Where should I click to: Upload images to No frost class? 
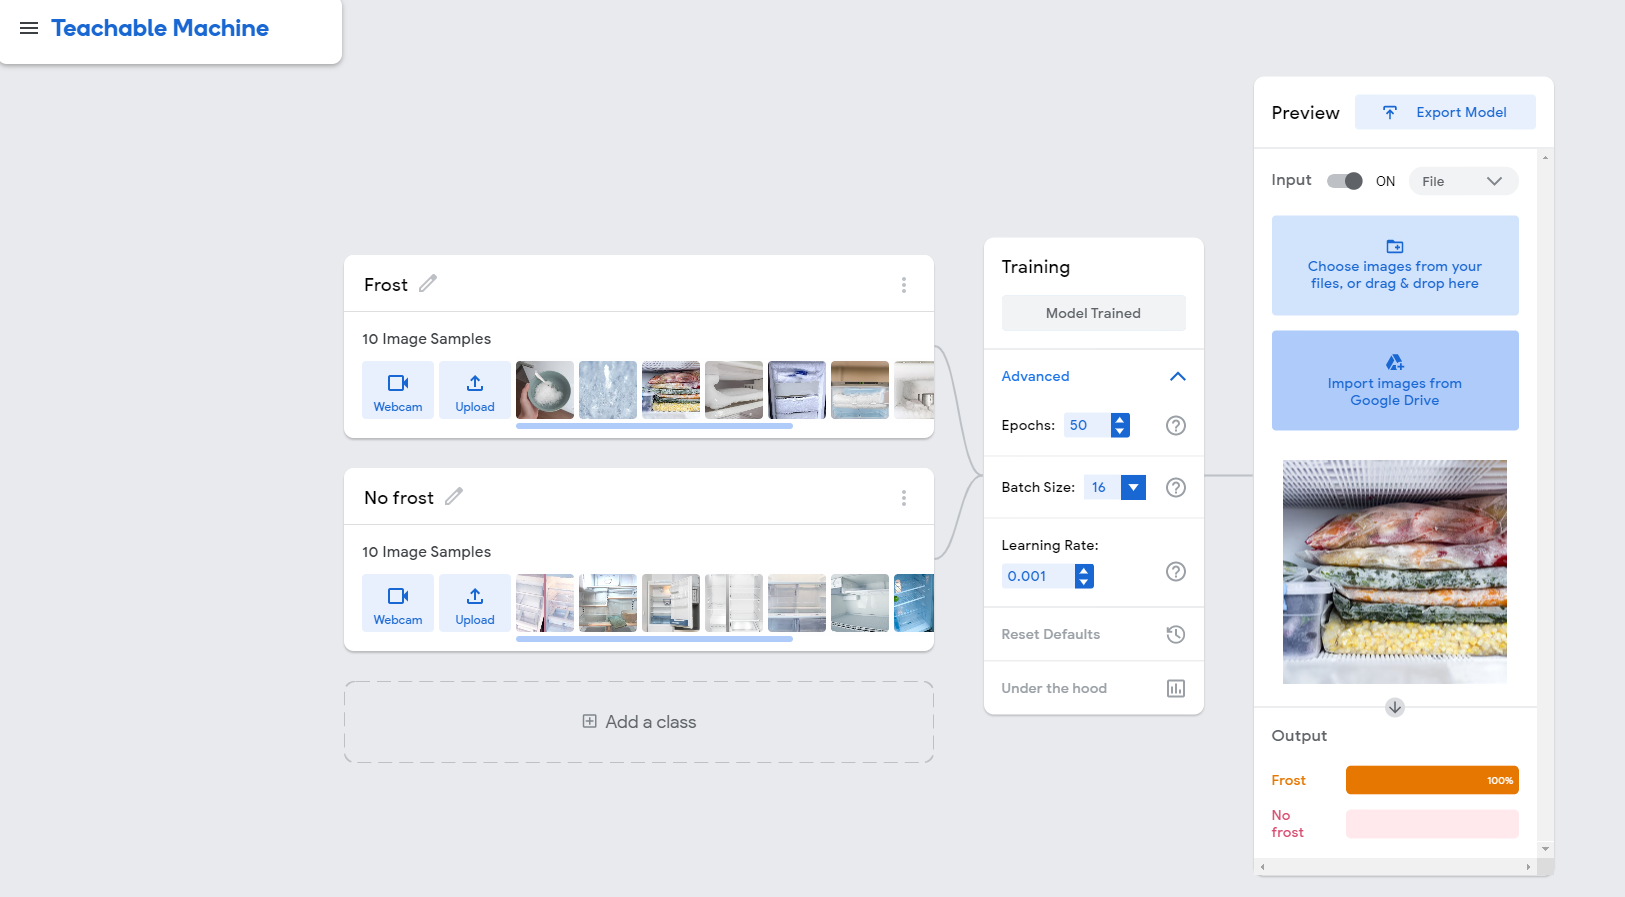[475, 603]
